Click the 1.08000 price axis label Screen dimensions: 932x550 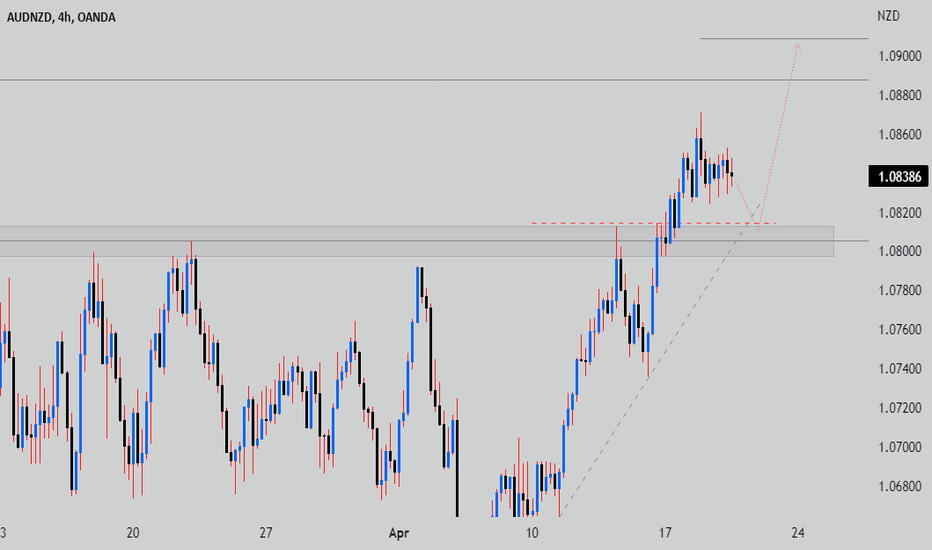900,251
